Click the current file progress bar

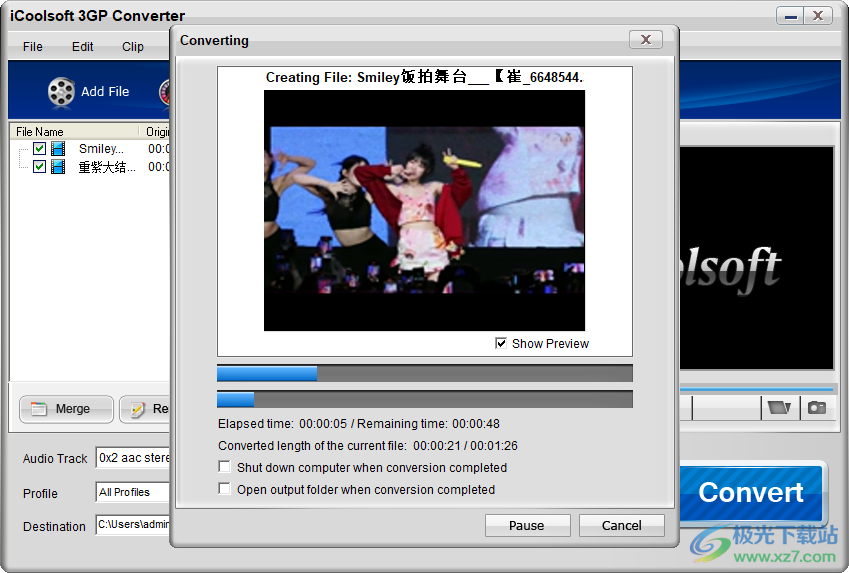(x=424, y=373)
